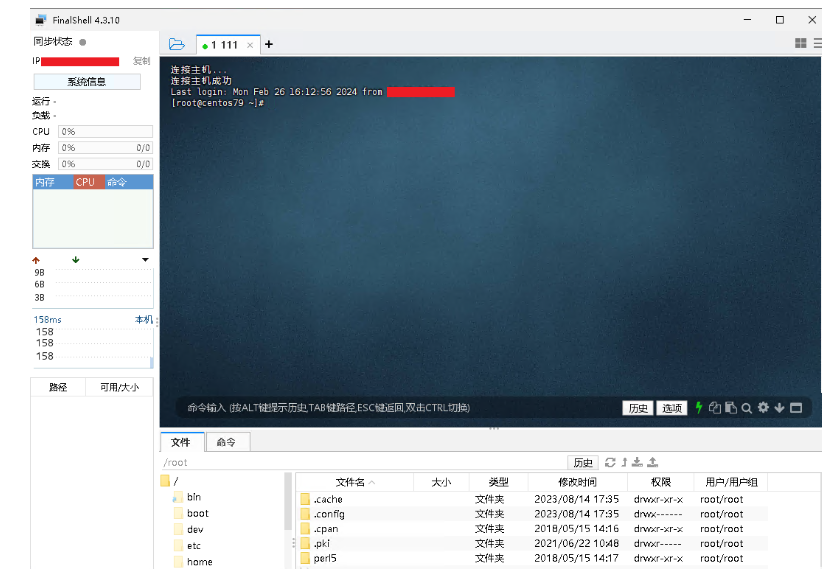
Task: Select the .config folder row
Action: click(x=532, y=514)
